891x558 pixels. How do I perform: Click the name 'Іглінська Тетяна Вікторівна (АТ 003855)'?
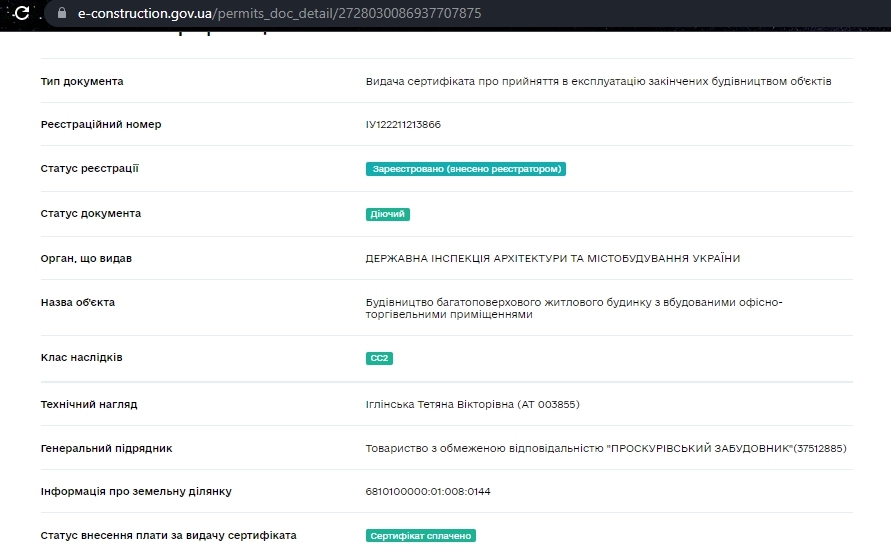(x=472, y=405)
